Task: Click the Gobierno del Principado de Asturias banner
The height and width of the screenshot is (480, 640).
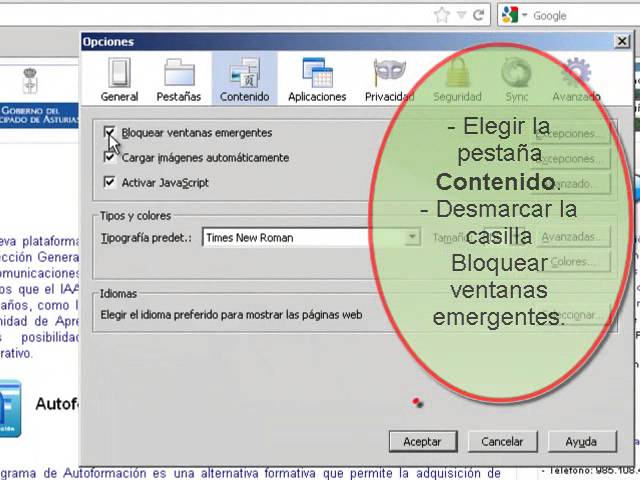Action: 39,115
